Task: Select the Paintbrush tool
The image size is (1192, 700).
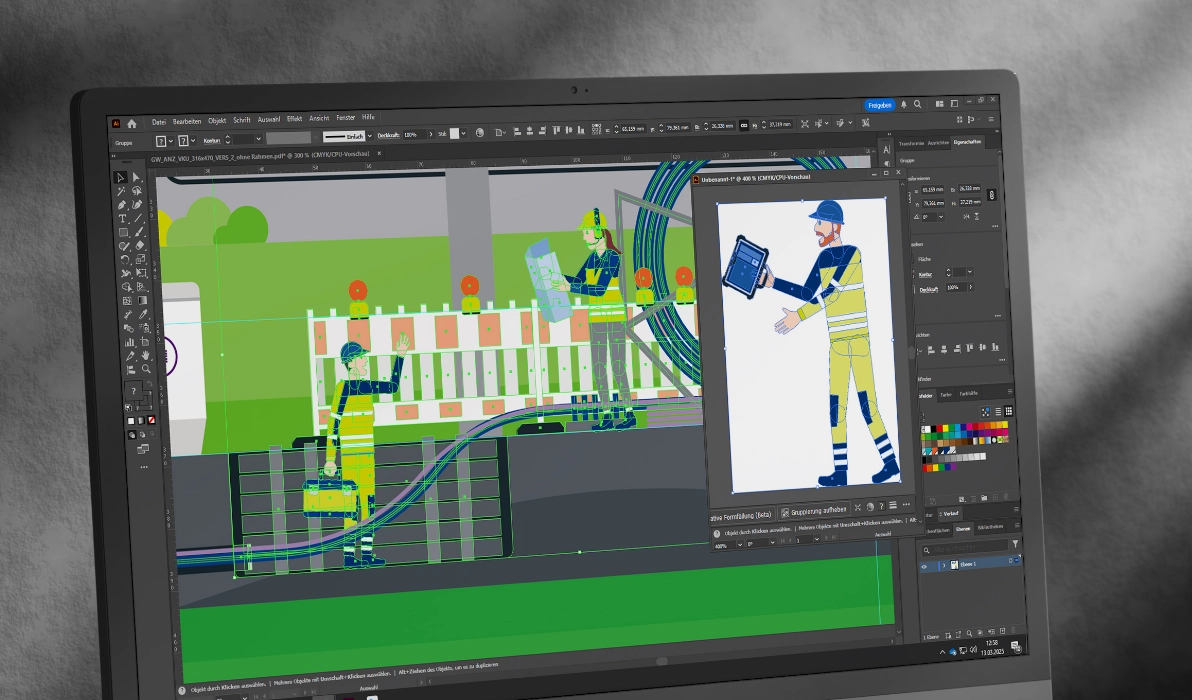Action: tap(139, 232)
